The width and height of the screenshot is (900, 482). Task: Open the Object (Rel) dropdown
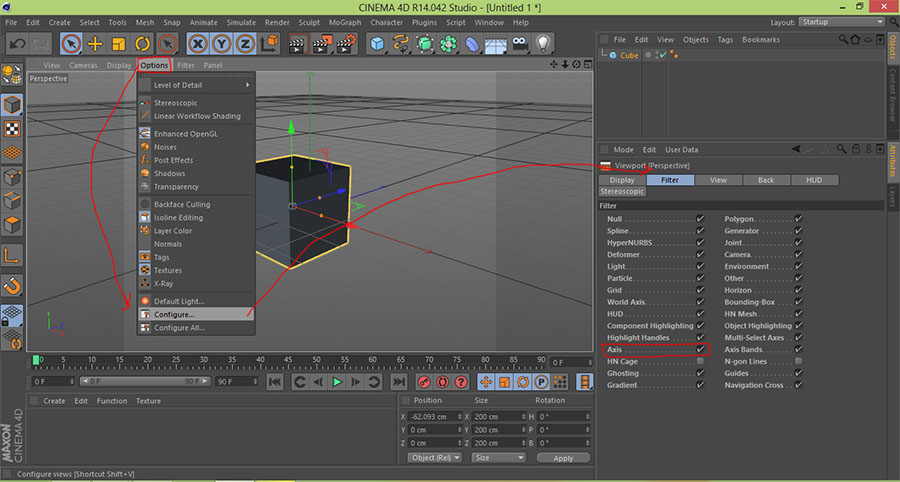435,458
